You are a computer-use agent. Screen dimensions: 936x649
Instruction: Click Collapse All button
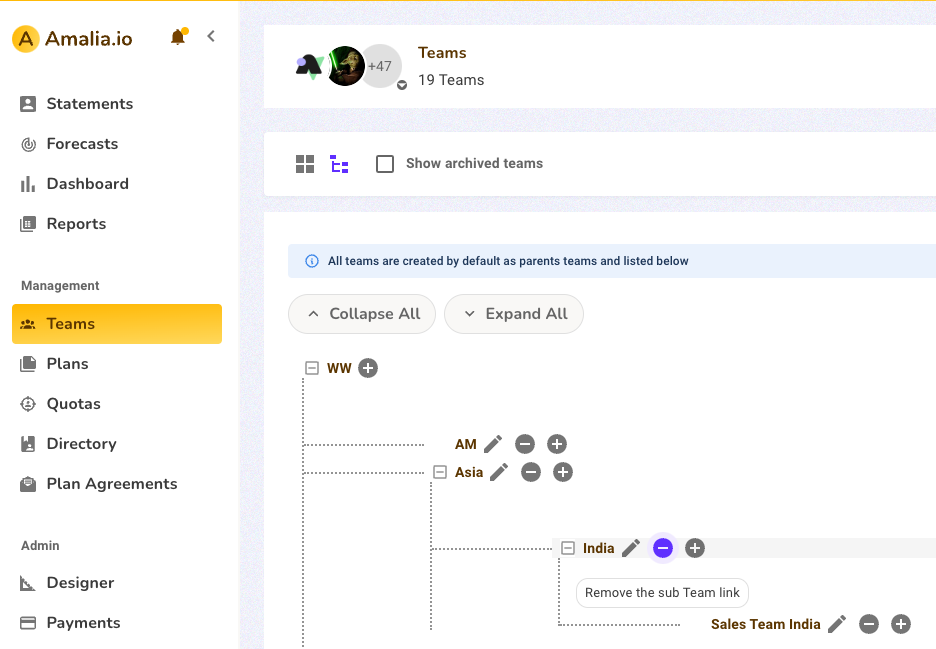click(362, 314)
